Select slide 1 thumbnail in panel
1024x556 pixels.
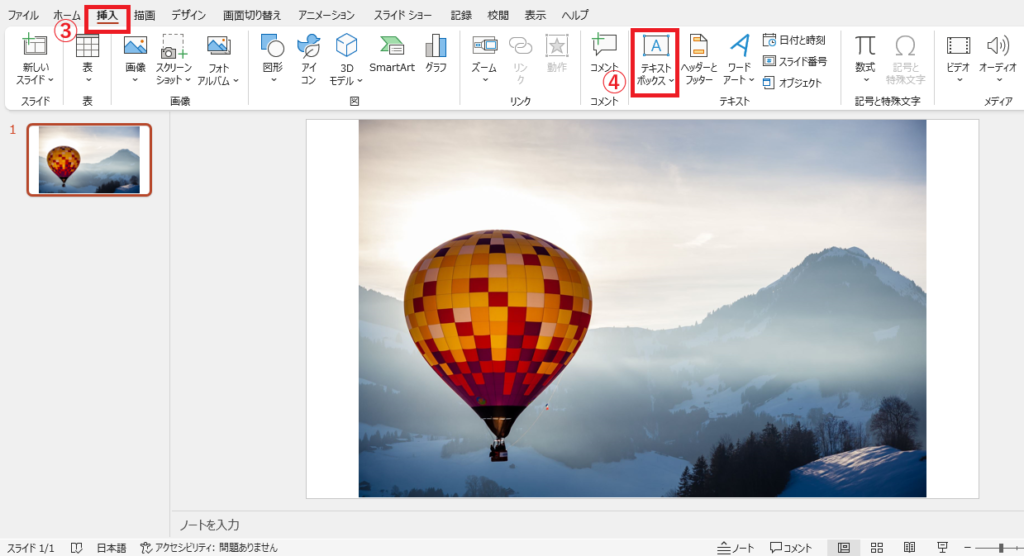pyautogui.click(x=89, y=160)
